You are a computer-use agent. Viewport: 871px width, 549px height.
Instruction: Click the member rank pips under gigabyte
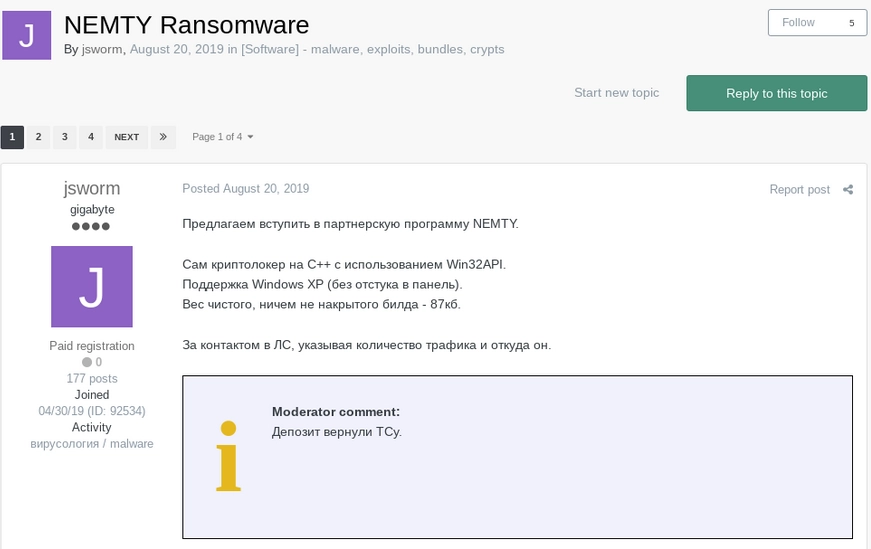pyautogui.click(x=91, y=227)
